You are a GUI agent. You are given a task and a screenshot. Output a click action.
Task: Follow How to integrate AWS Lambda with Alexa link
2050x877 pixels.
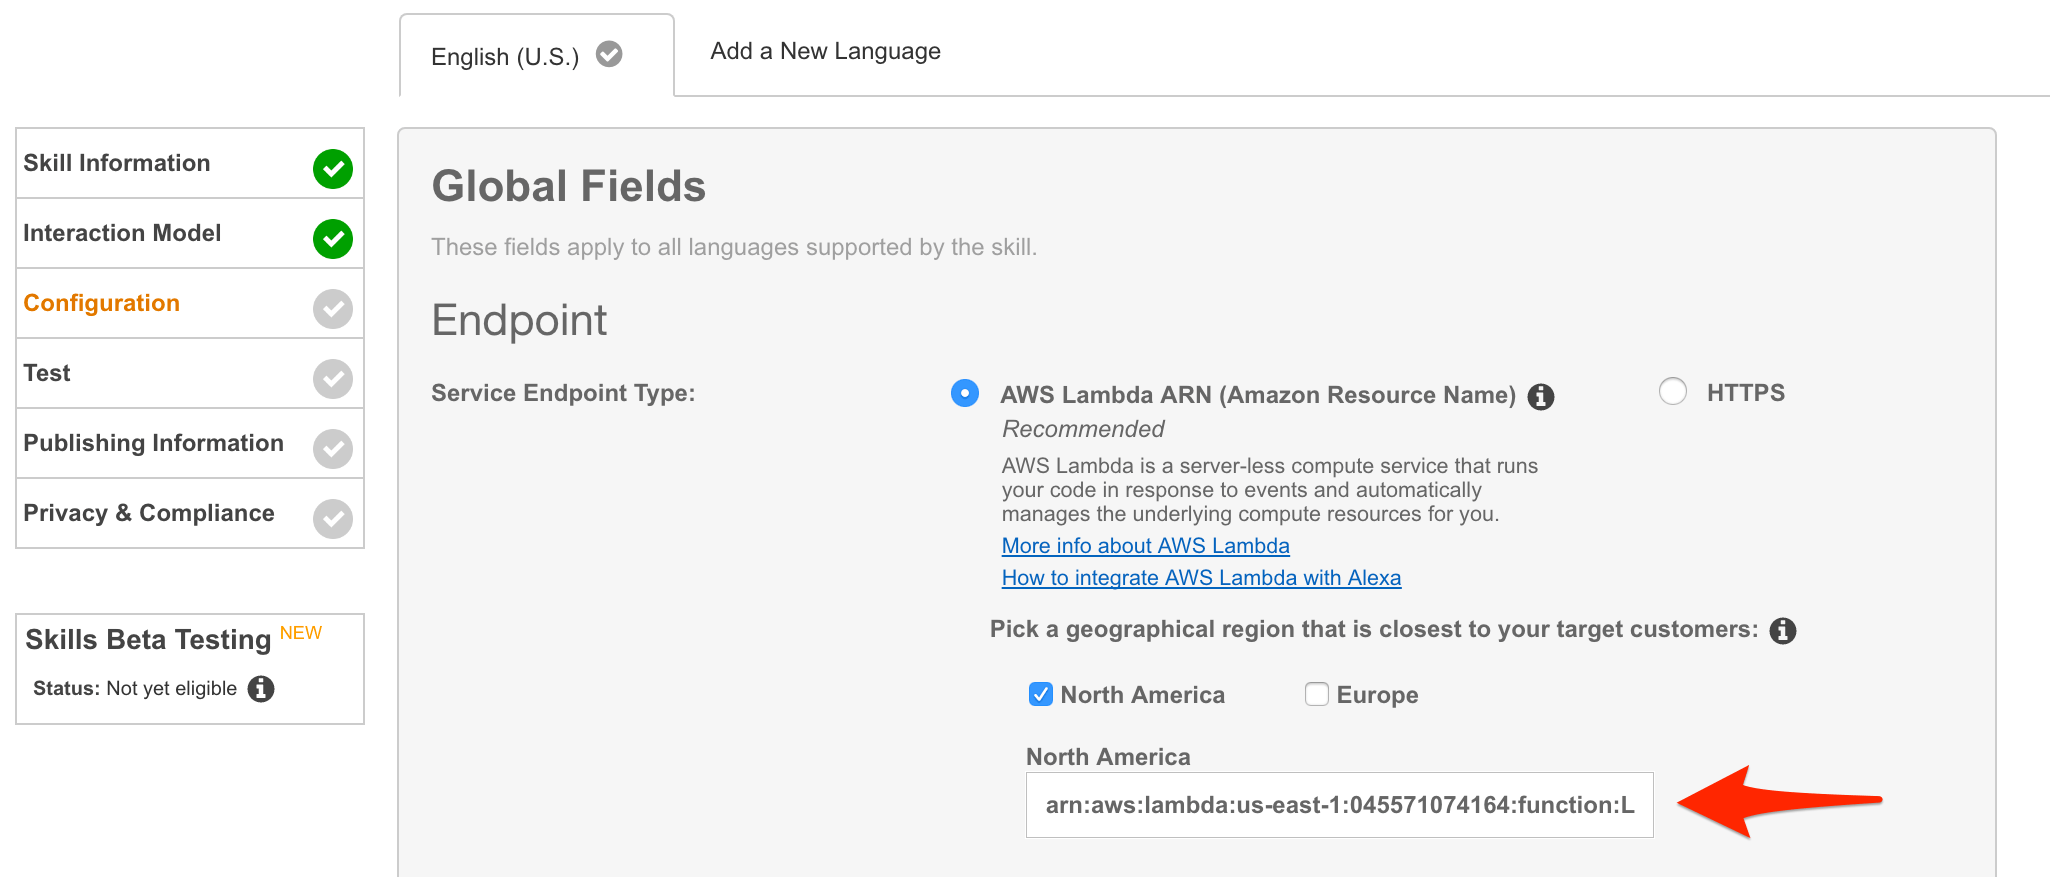[x=1201, y=578]
